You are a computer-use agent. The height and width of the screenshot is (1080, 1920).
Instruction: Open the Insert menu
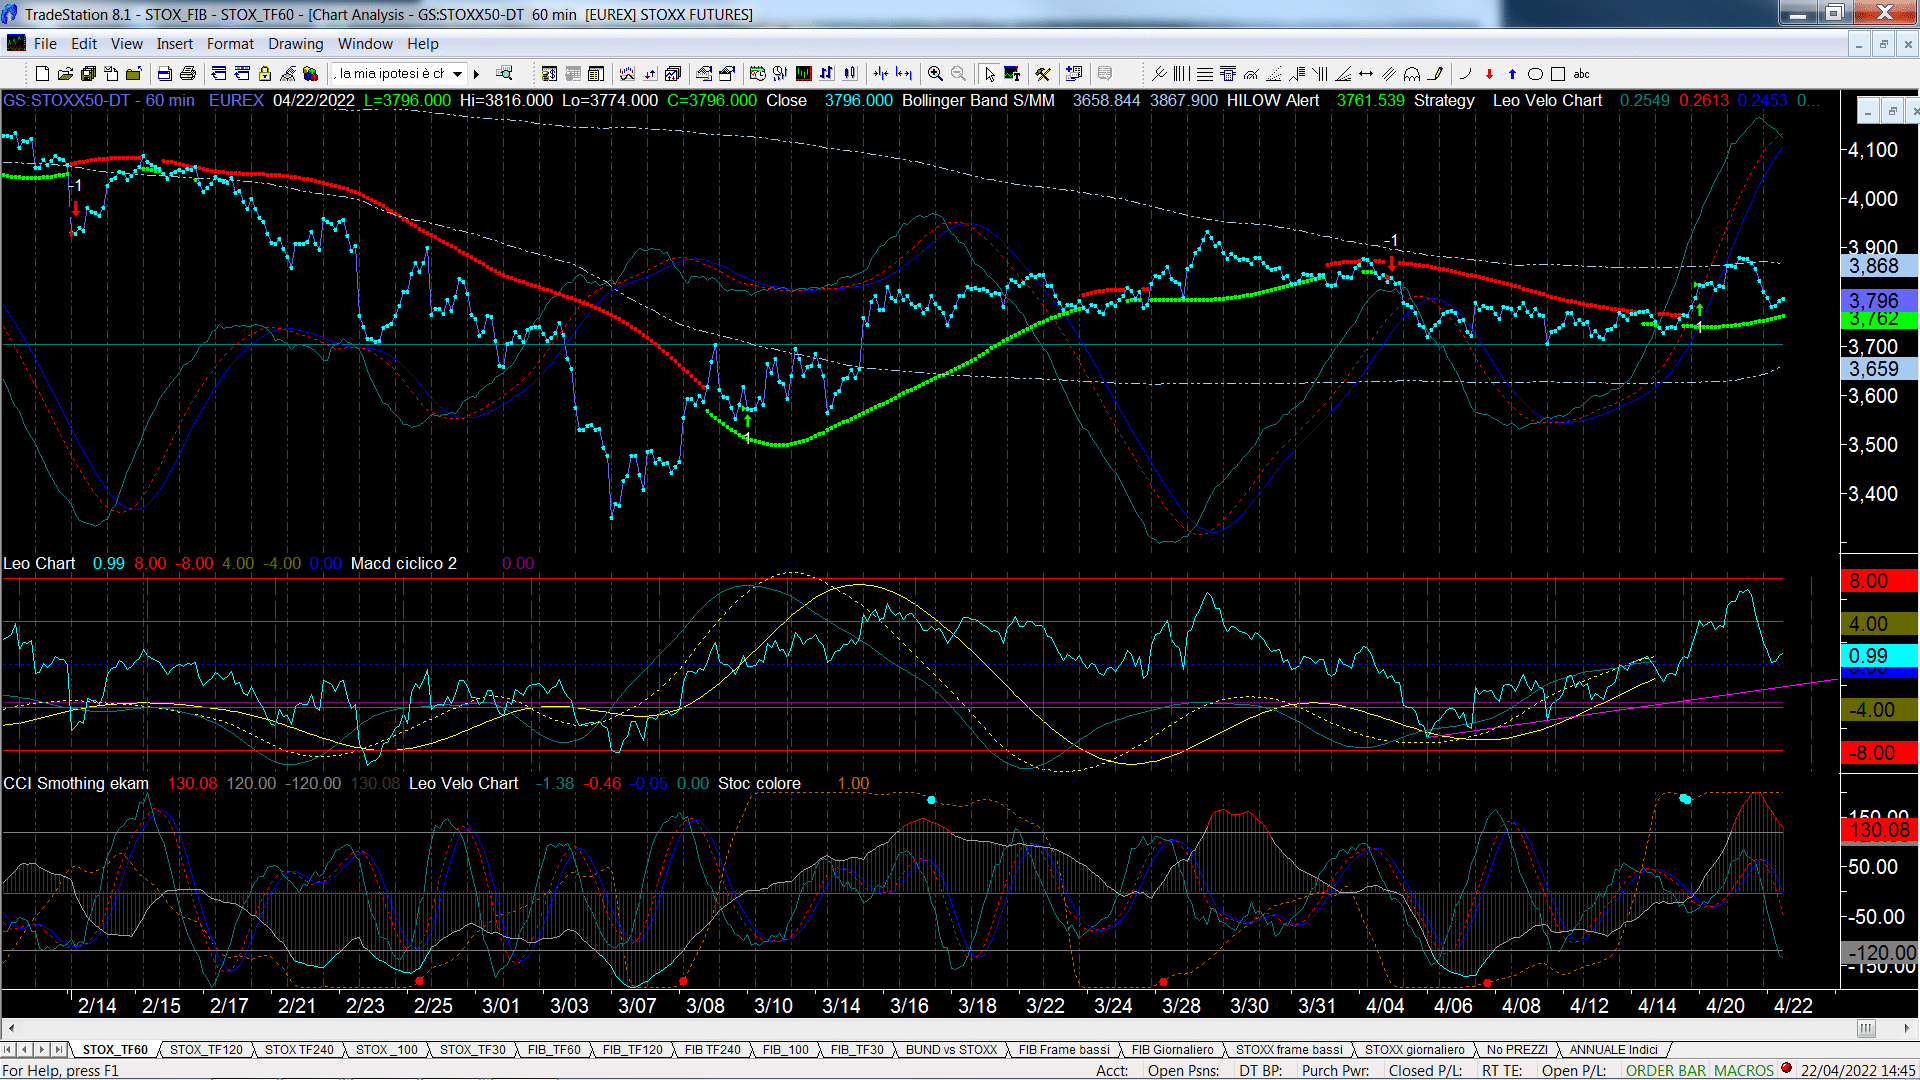click(175, 43)
